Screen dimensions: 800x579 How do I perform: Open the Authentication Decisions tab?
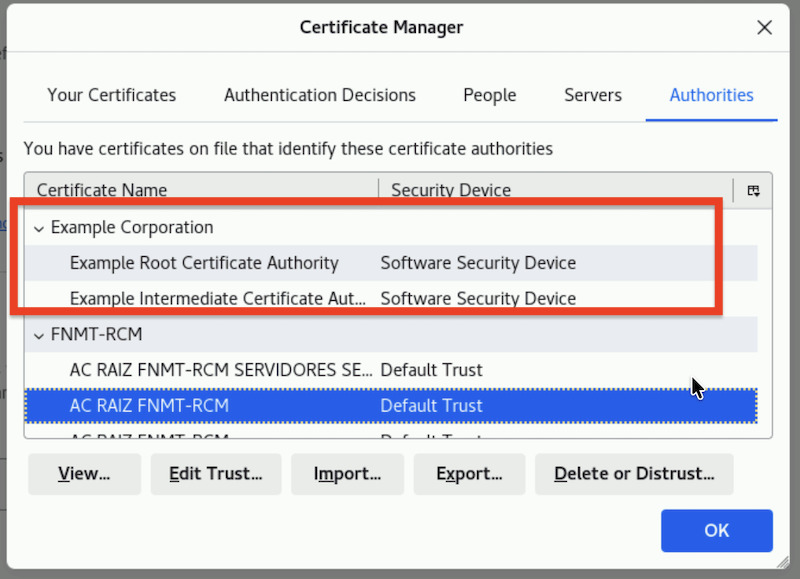click(x=319, y=96)
